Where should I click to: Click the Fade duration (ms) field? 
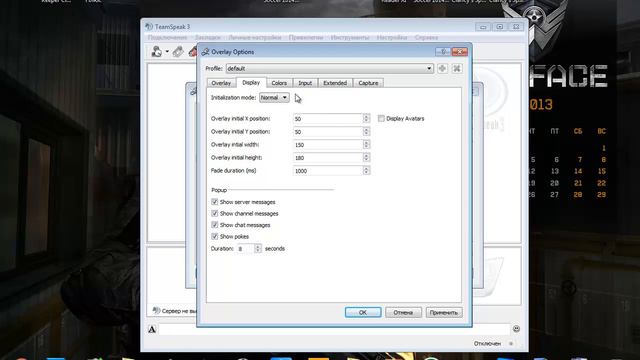click(328, 171)
